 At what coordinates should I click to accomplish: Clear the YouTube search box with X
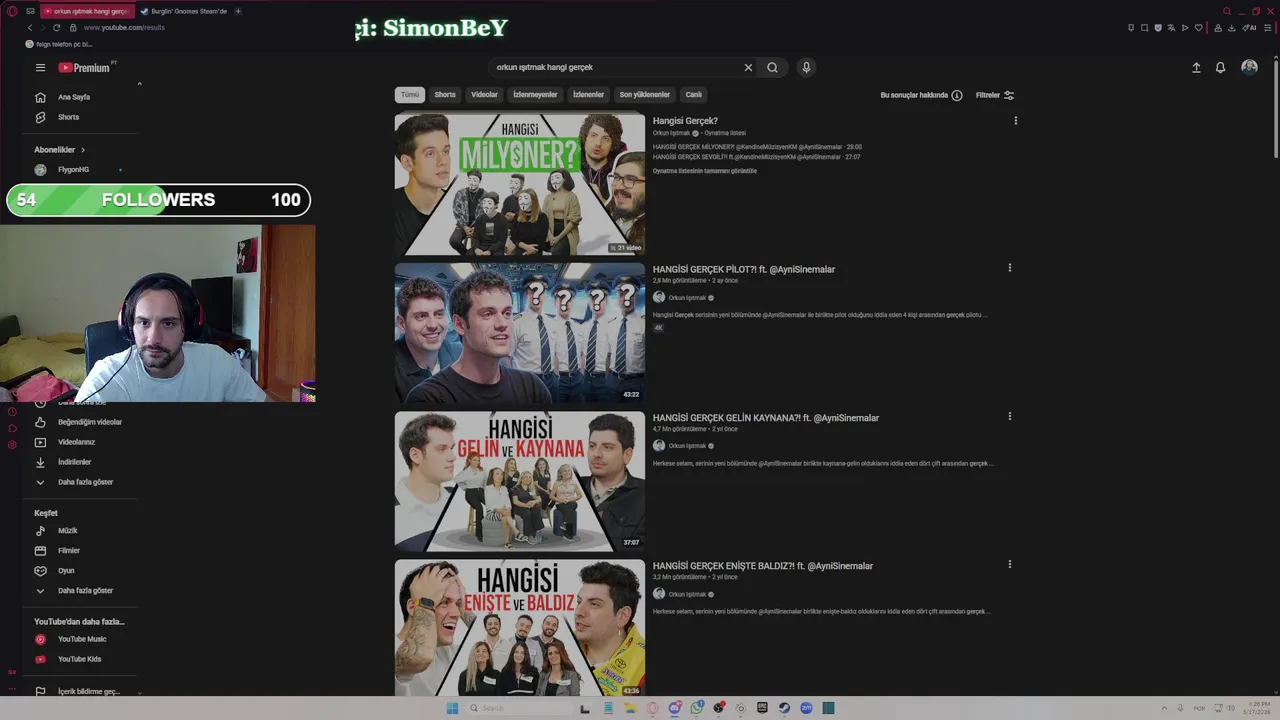[x=748, y=67]
